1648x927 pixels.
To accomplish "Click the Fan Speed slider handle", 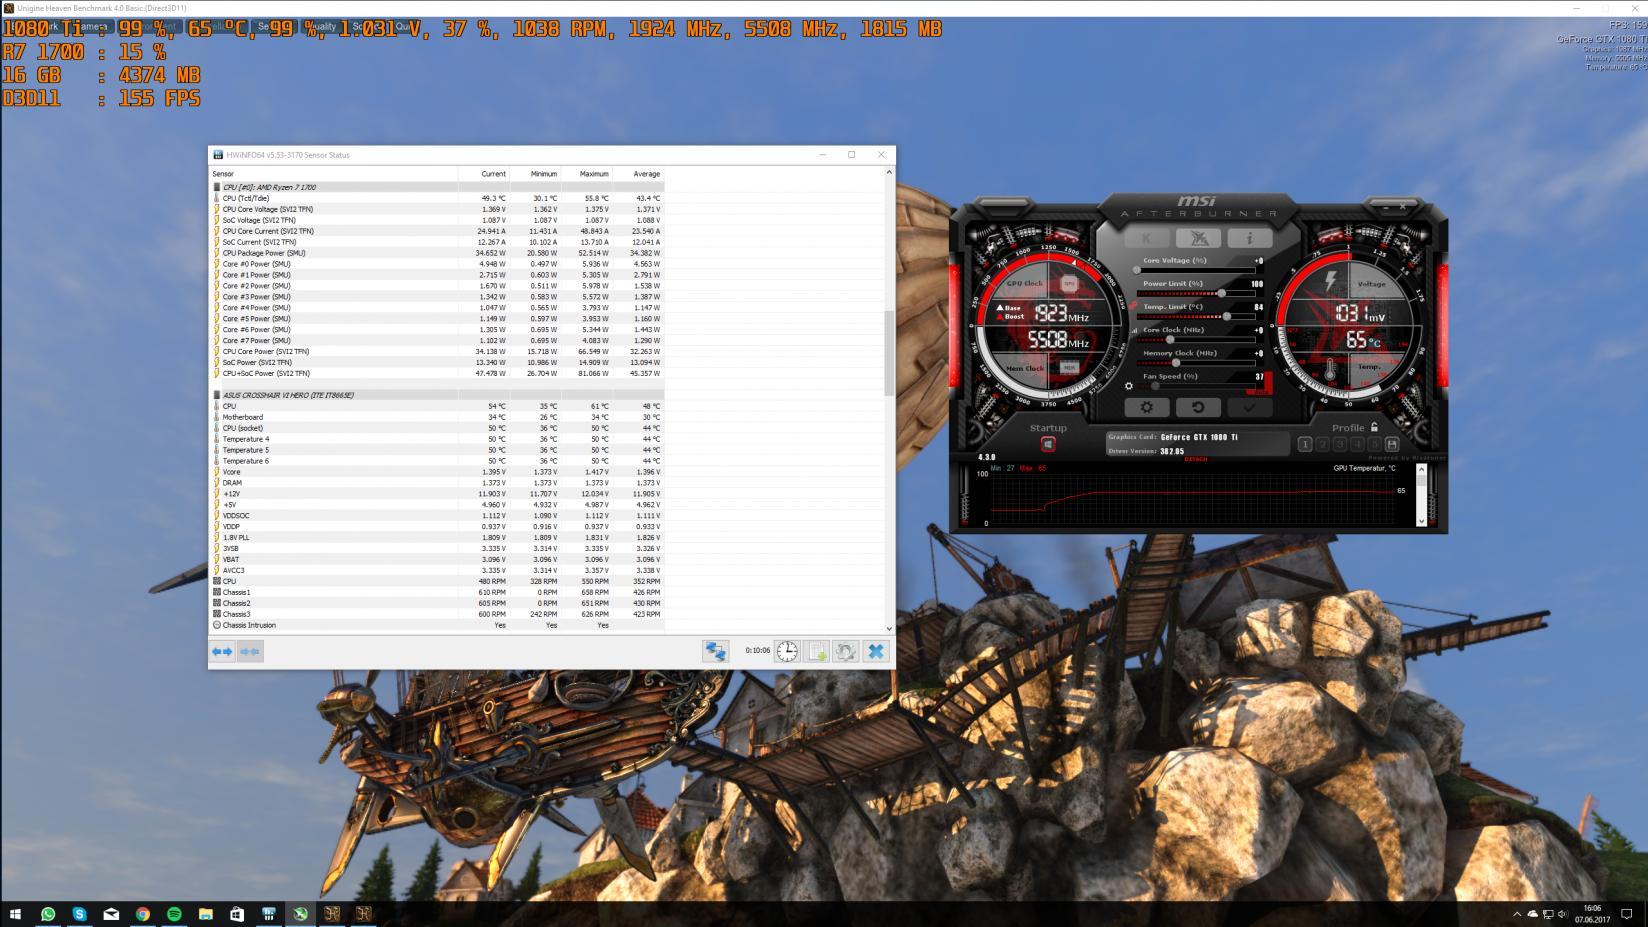I will point(1157,386).
